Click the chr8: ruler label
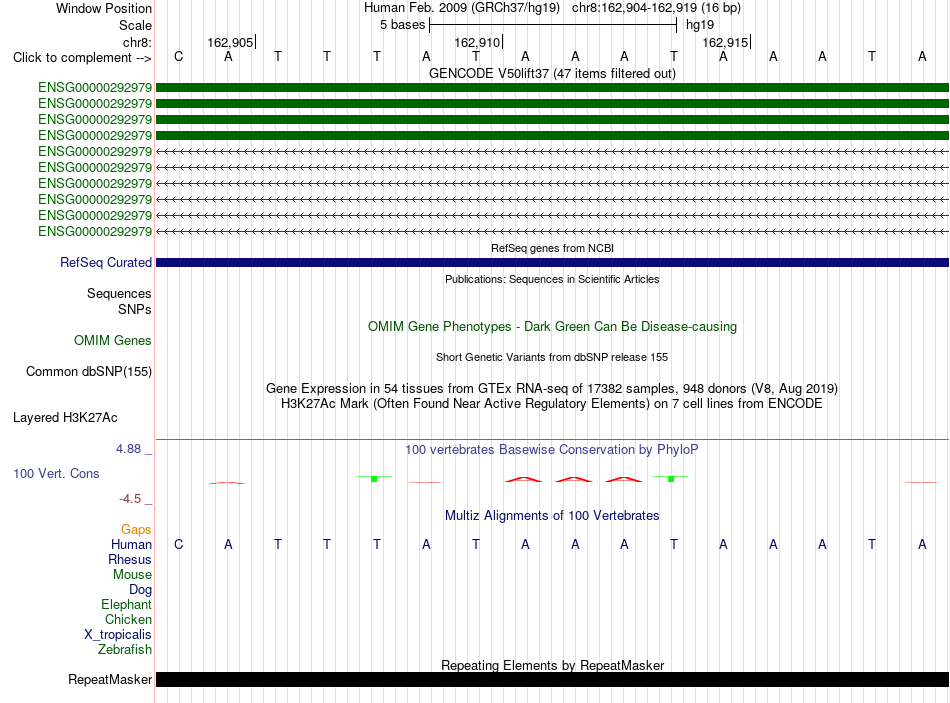The height and width of the screenshot is (703, 950). 137,42
